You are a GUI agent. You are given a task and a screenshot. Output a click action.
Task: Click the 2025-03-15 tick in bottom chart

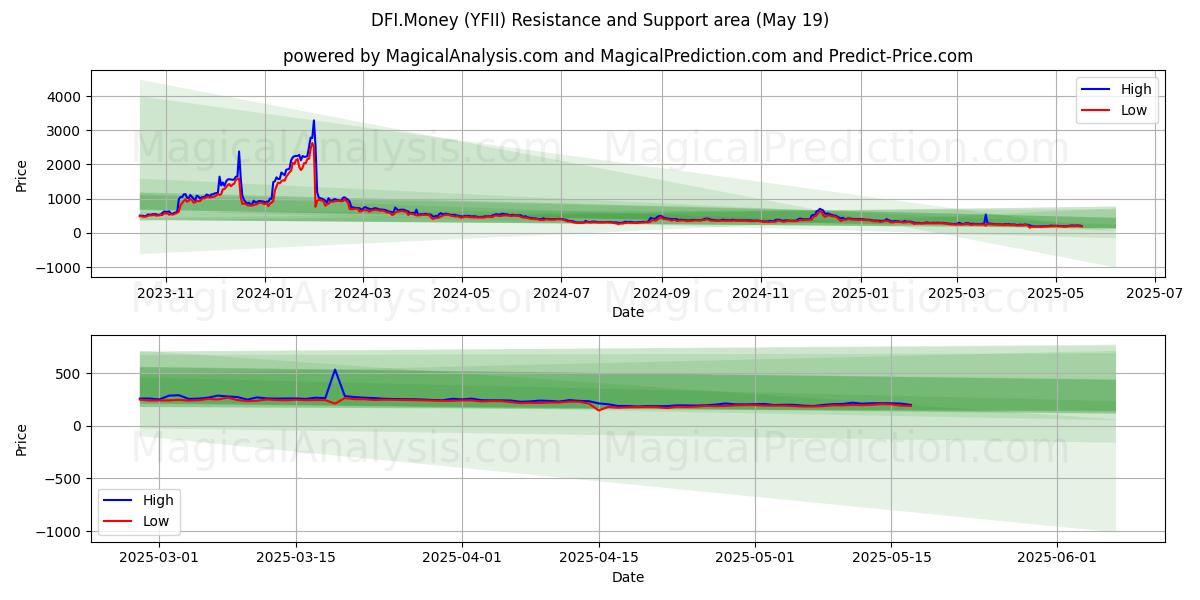296,558
